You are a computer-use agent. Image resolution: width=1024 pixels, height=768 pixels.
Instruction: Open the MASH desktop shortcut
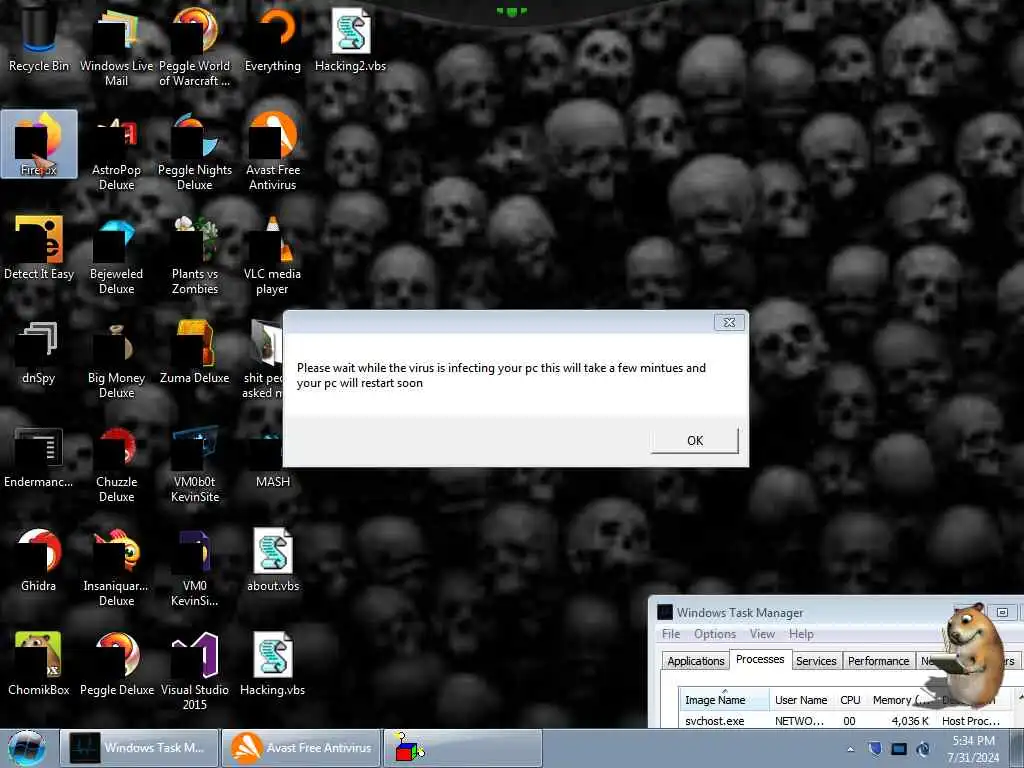pyautogui.click(x=273, y=456)
